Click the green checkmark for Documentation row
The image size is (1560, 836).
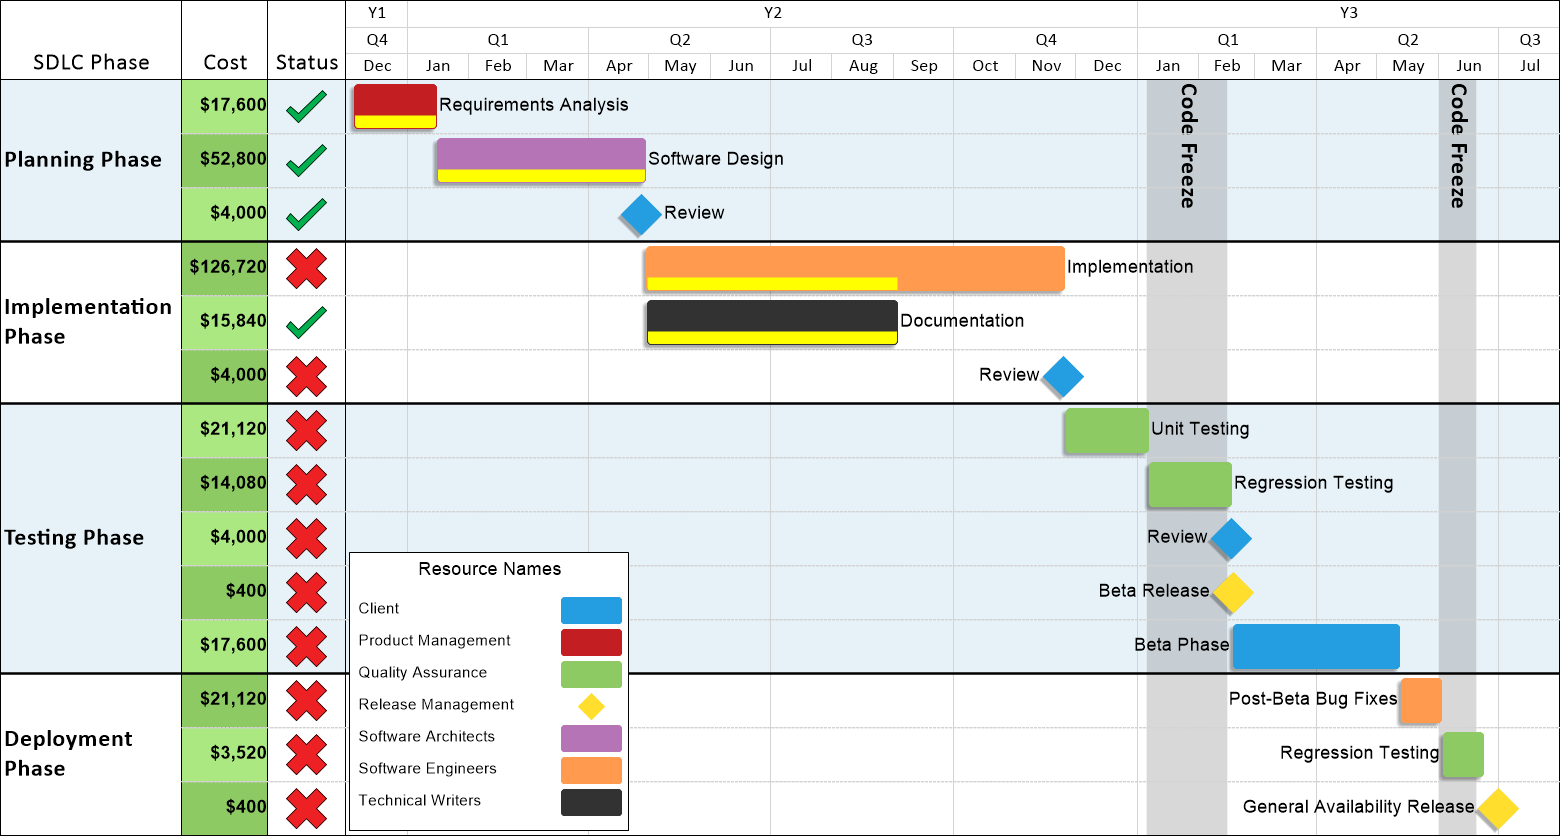[x=306, y=322]
